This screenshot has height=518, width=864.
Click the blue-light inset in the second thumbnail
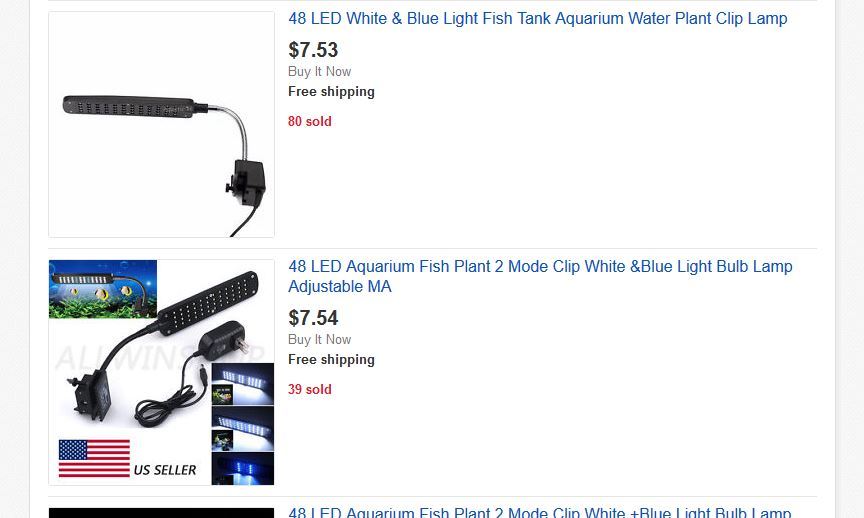(243, 467)
